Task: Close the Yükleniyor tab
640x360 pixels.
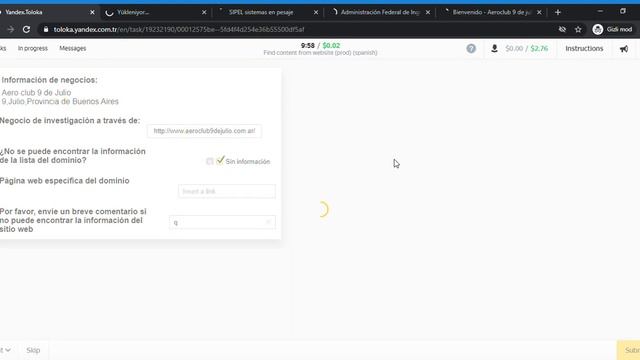Action: pos(204,12)
